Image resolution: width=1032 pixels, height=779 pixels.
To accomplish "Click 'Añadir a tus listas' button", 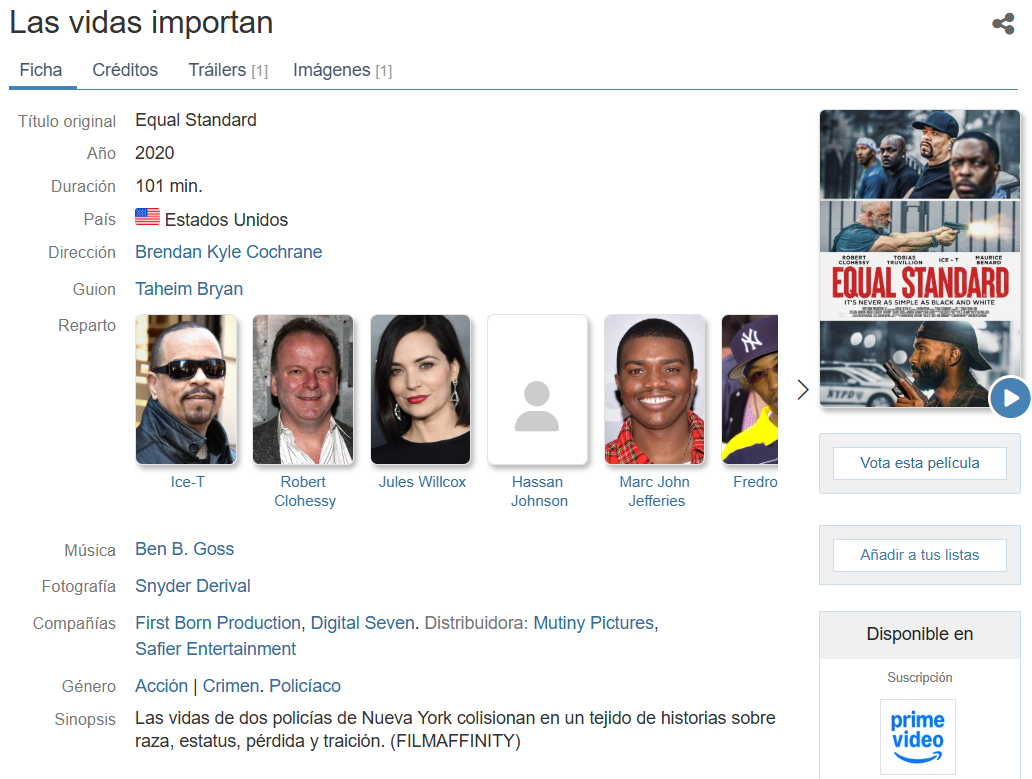I will [x=919, y=555].
